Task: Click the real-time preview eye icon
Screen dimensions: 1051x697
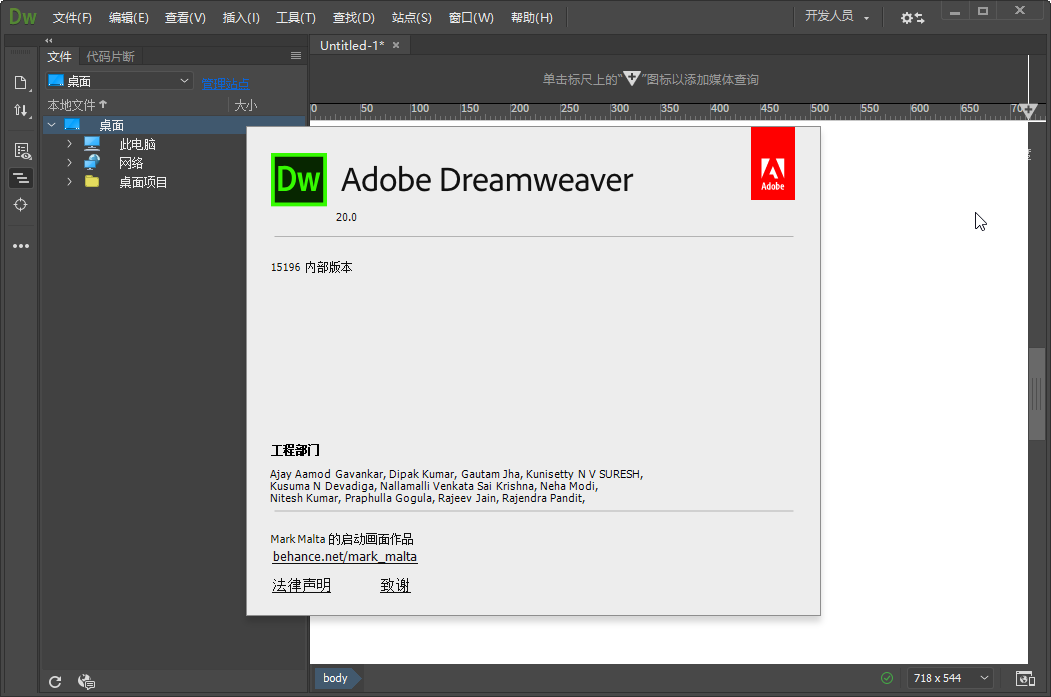Action: [21, 150]
